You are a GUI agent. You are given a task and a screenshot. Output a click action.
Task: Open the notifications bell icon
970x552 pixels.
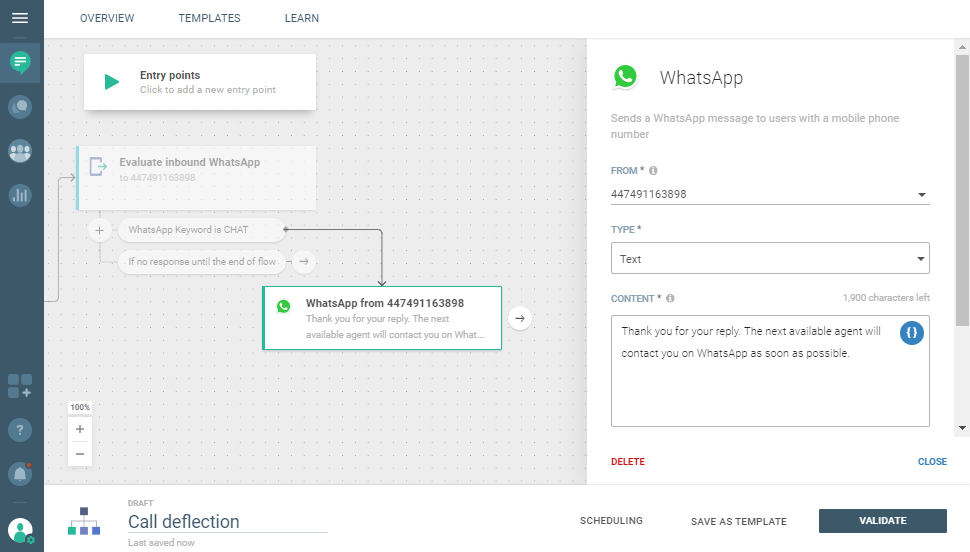coord(20,474)
